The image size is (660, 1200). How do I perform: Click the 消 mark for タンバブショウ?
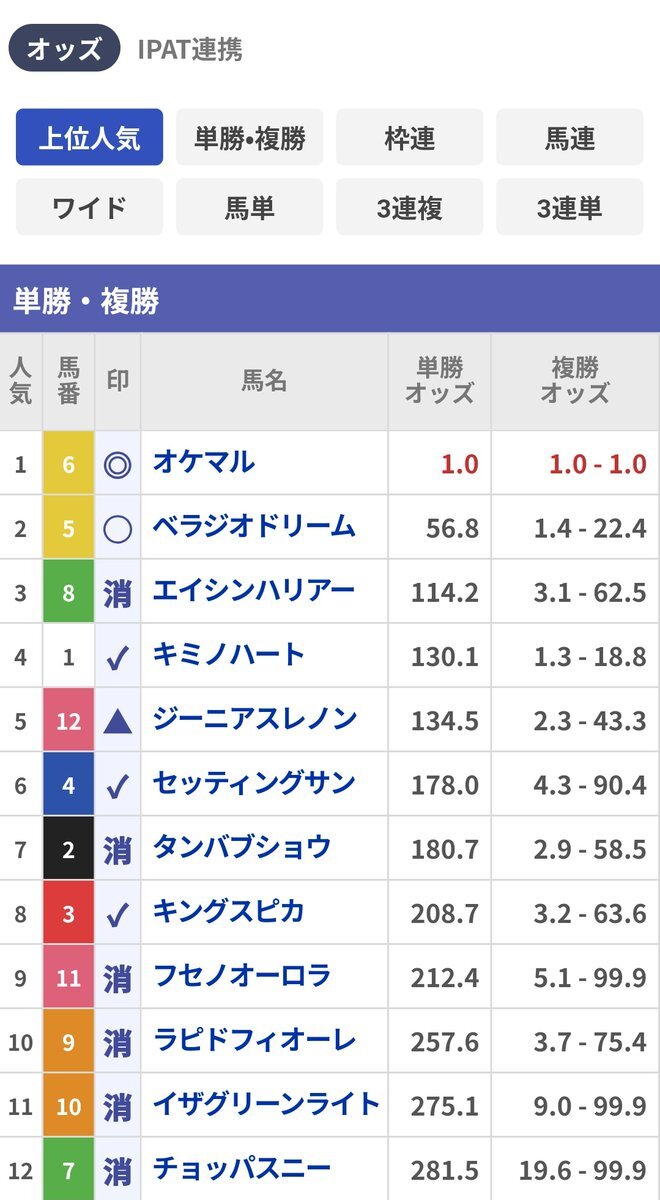click(x=118, y=849)
